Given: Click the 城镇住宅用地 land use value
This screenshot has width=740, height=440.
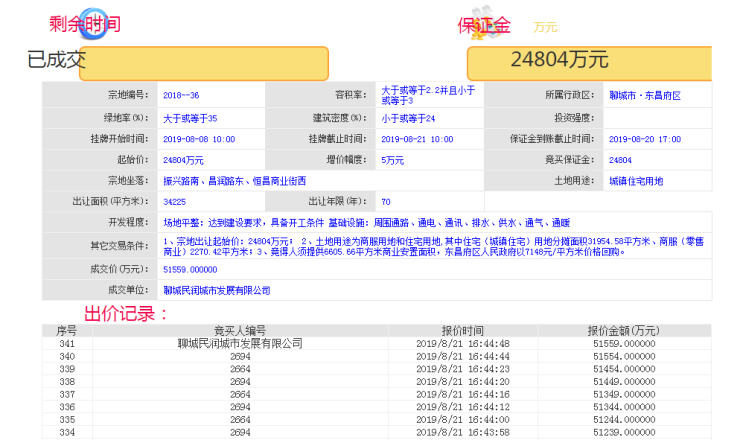Looking at the screenshot, I should point(636,181).
